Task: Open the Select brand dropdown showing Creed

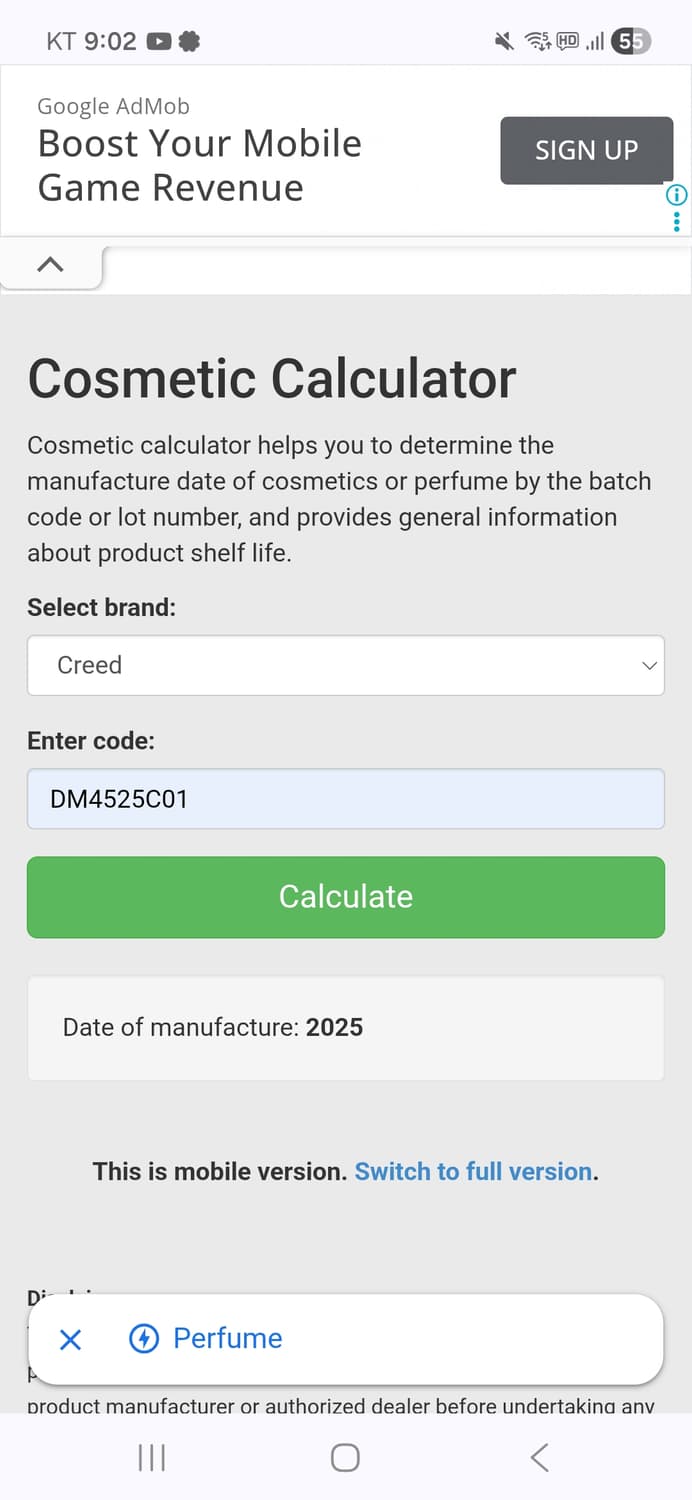Action: click(346, 665)
